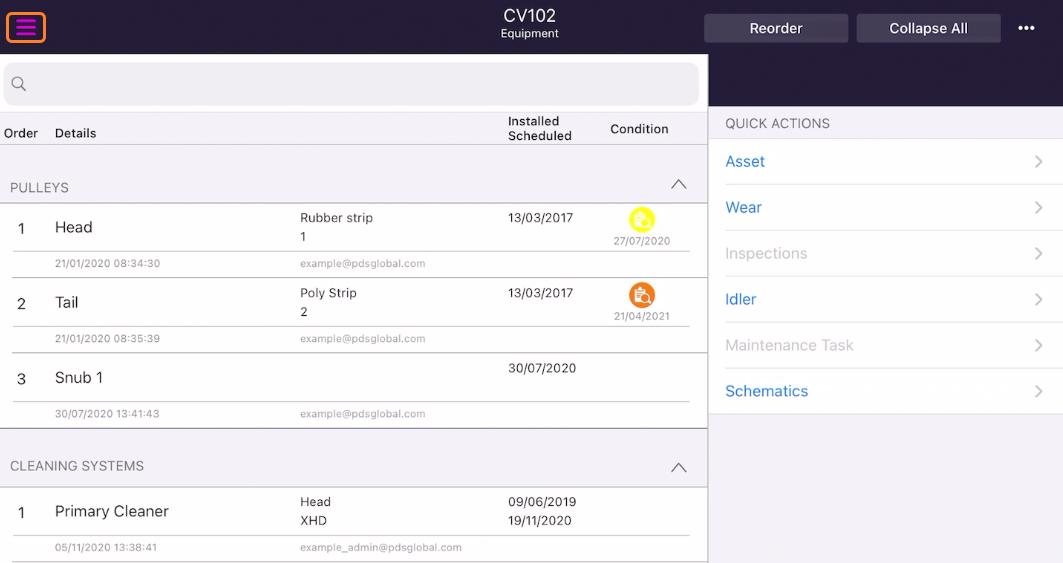Click the search magnifier icon
This screenshot has width=1063, height=563.
pyautogui.click(x=19, y=83)
